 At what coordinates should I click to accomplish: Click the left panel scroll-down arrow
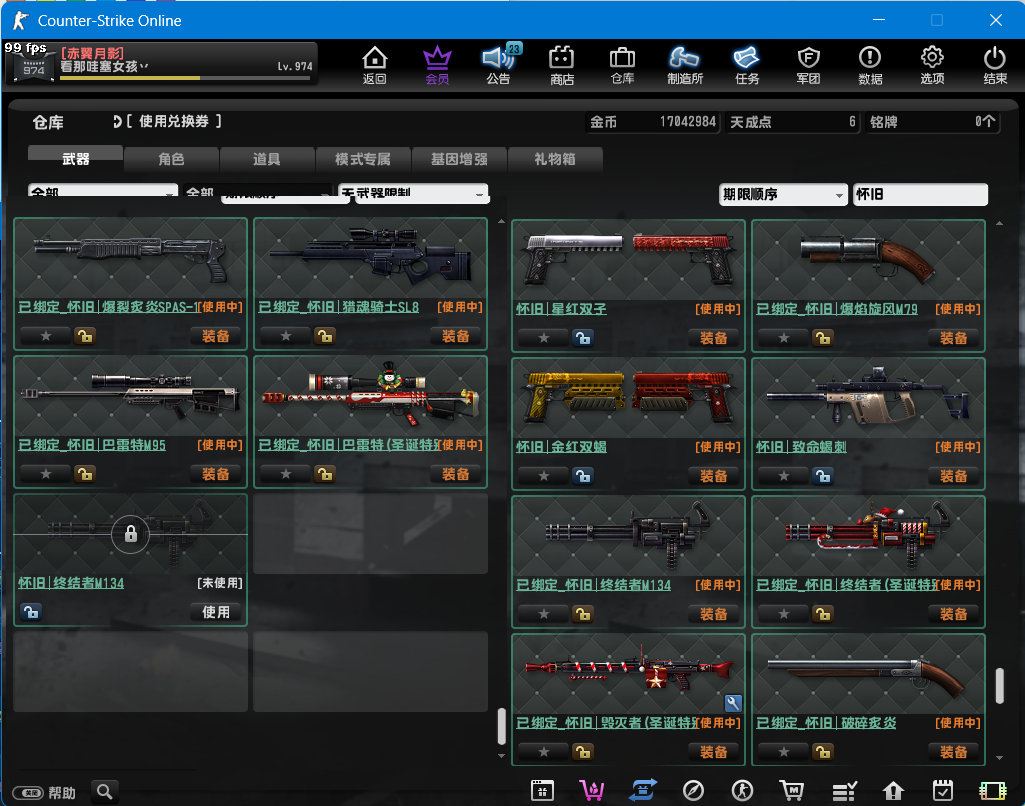tap(501, 756)
